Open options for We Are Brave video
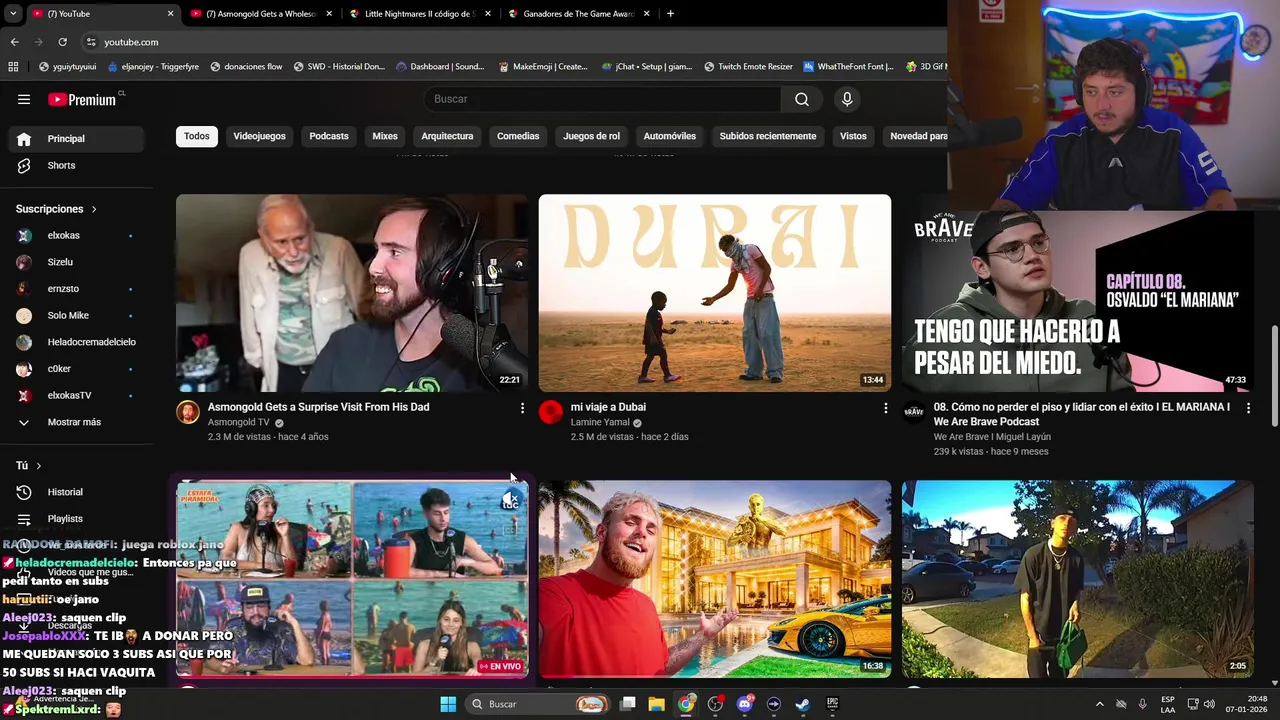This screenshot has height=720, width=1280. [1248, 408]
